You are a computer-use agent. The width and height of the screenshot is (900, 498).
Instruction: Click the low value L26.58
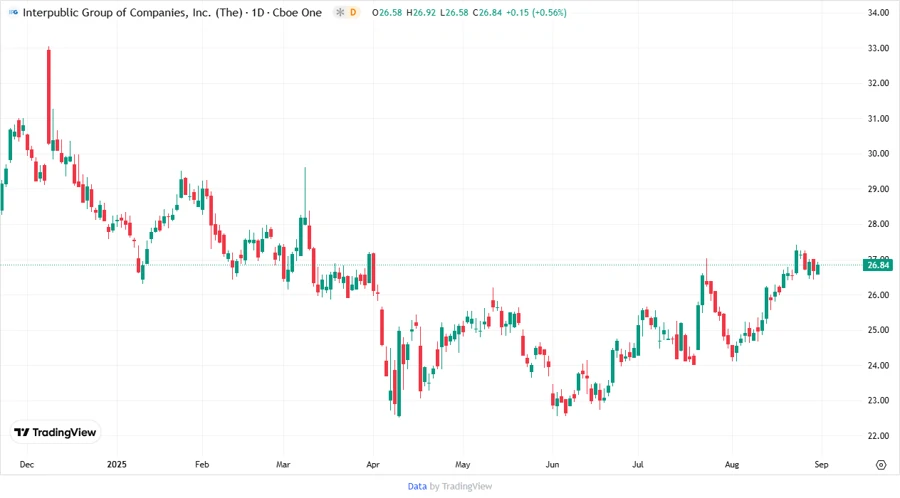[x=454, y=12]
